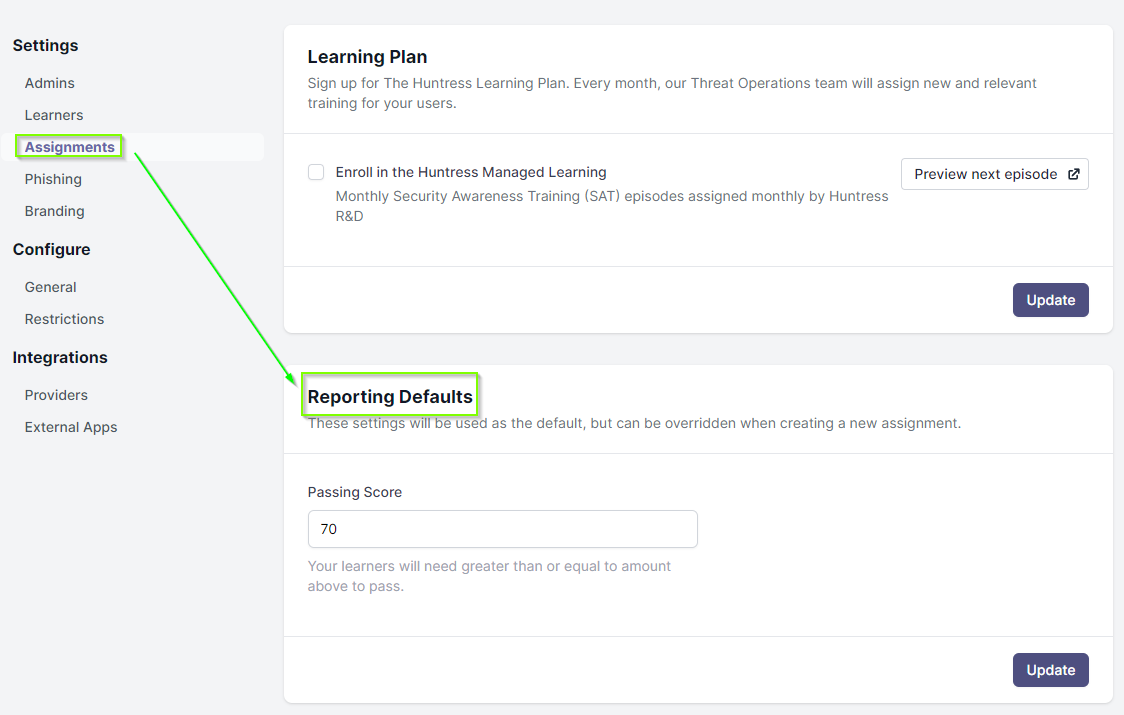This screenshot has height=715, width=1124.
Task: Click the Learning Plan heading
Action: tap(367, 57)
